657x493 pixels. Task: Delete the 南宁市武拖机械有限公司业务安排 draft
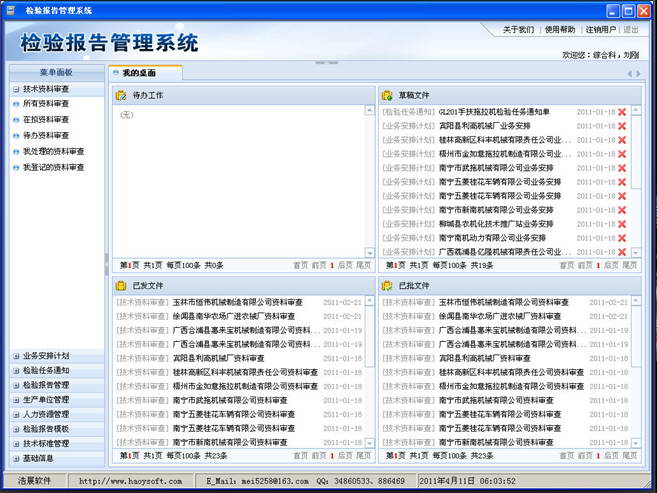click(x=622, y=168)
